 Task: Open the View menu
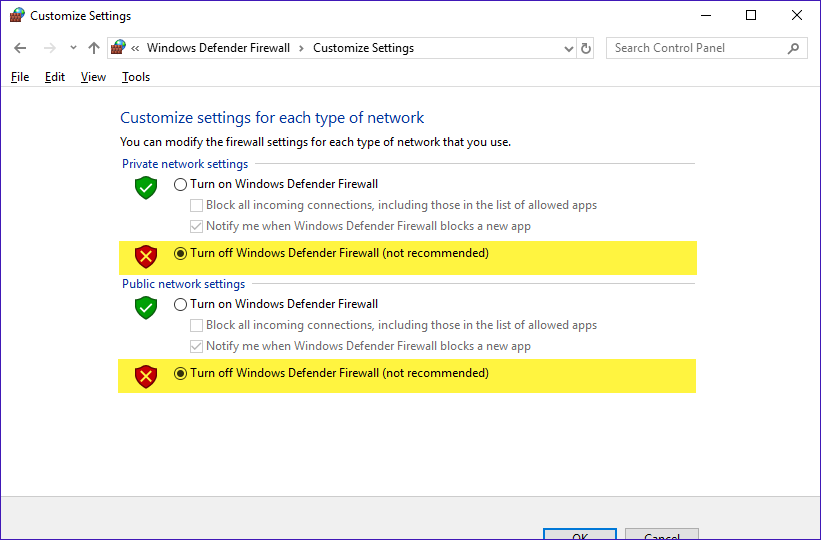(x=93, y=77)
